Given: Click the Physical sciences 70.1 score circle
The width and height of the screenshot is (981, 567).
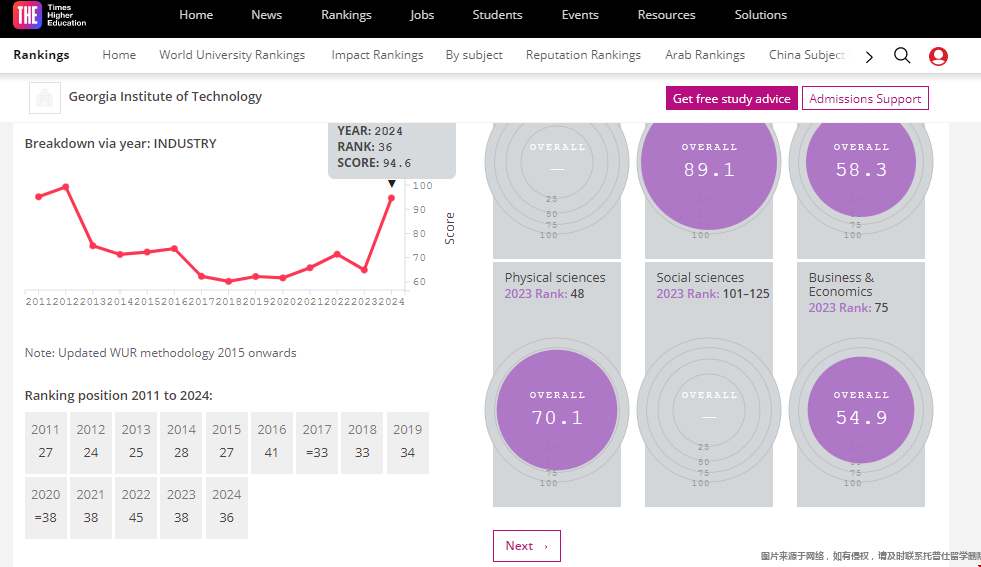Looking at the screenshot, I should [x=556, y=410].
